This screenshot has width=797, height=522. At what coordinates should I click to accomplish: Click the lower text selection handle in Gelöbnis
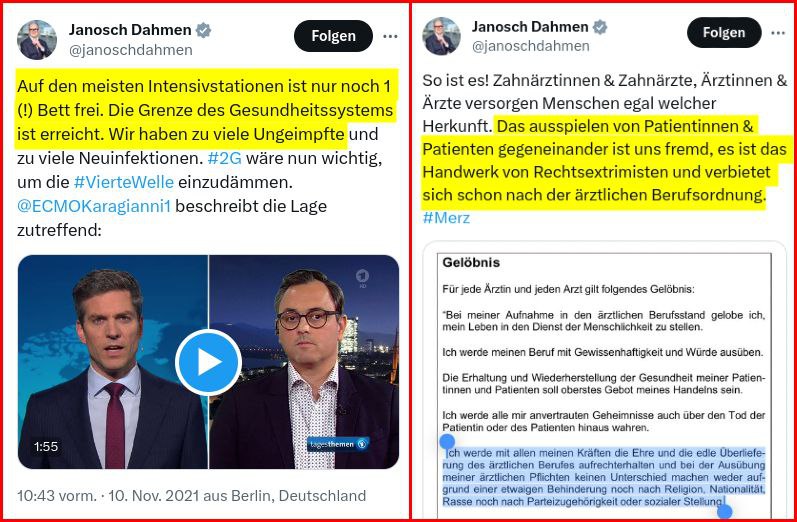point(724,511)
